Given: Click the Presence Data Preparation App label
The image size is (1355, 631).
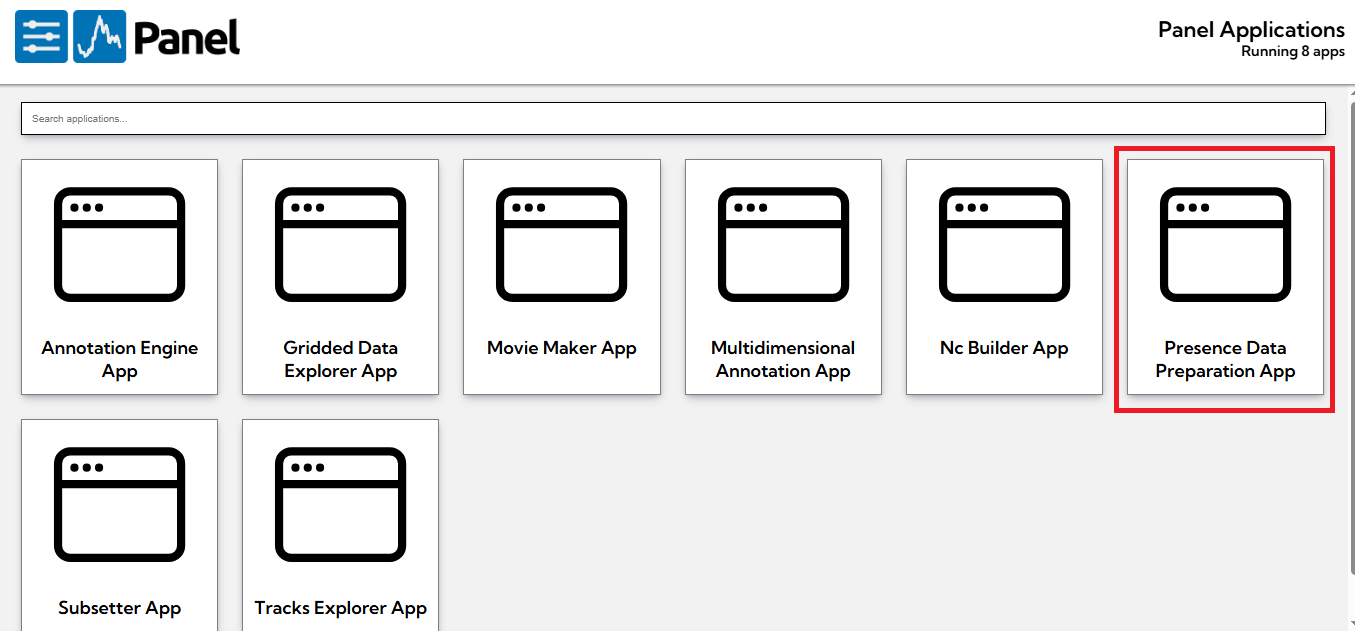Looking at the screenshot, I should 1225,359.
